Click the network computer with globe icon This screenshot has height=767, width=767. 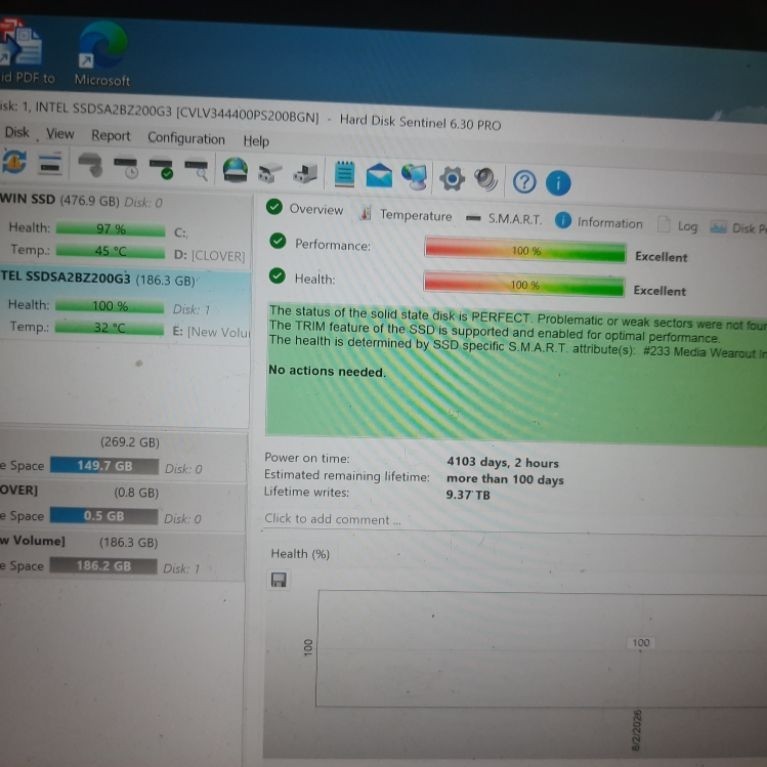pos(415,177)
